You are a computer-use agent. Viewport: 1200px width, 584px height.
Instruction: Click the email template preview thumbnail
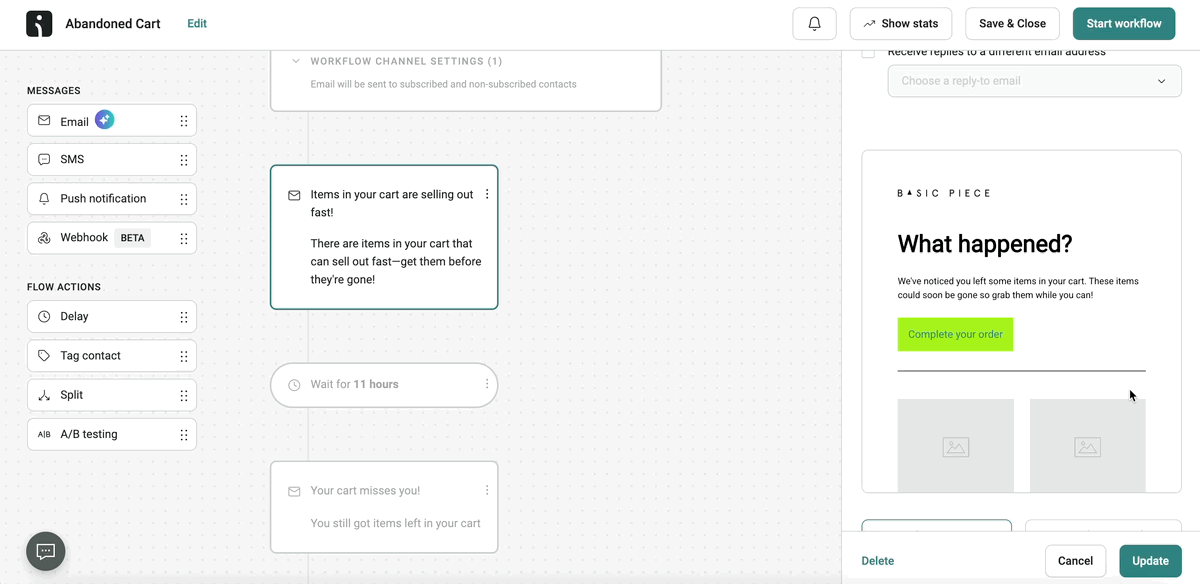click(1021, 320)
